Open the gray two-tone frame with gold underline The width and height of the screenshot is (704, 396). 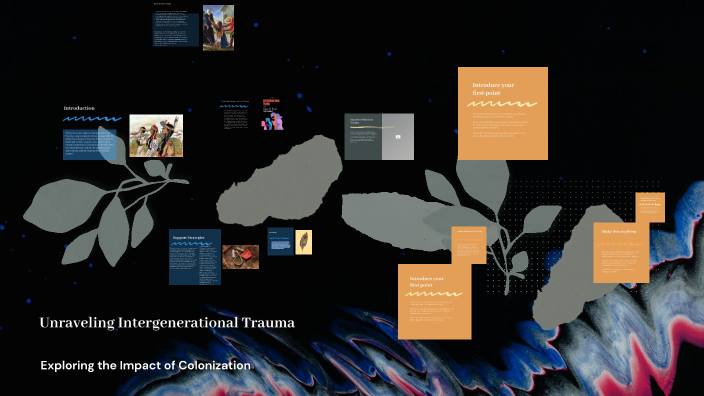tap(379, 136)
